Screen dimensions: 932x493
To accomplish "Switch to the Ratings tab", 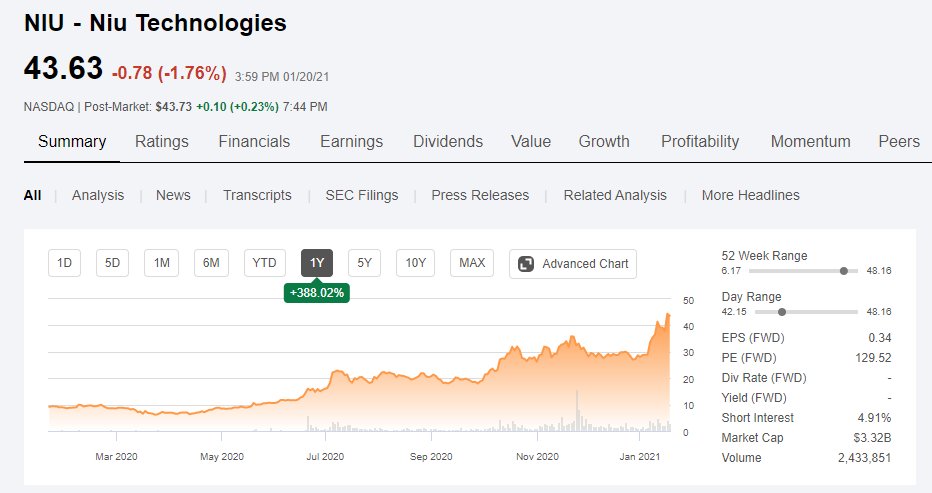I will (x=162, y=142).
